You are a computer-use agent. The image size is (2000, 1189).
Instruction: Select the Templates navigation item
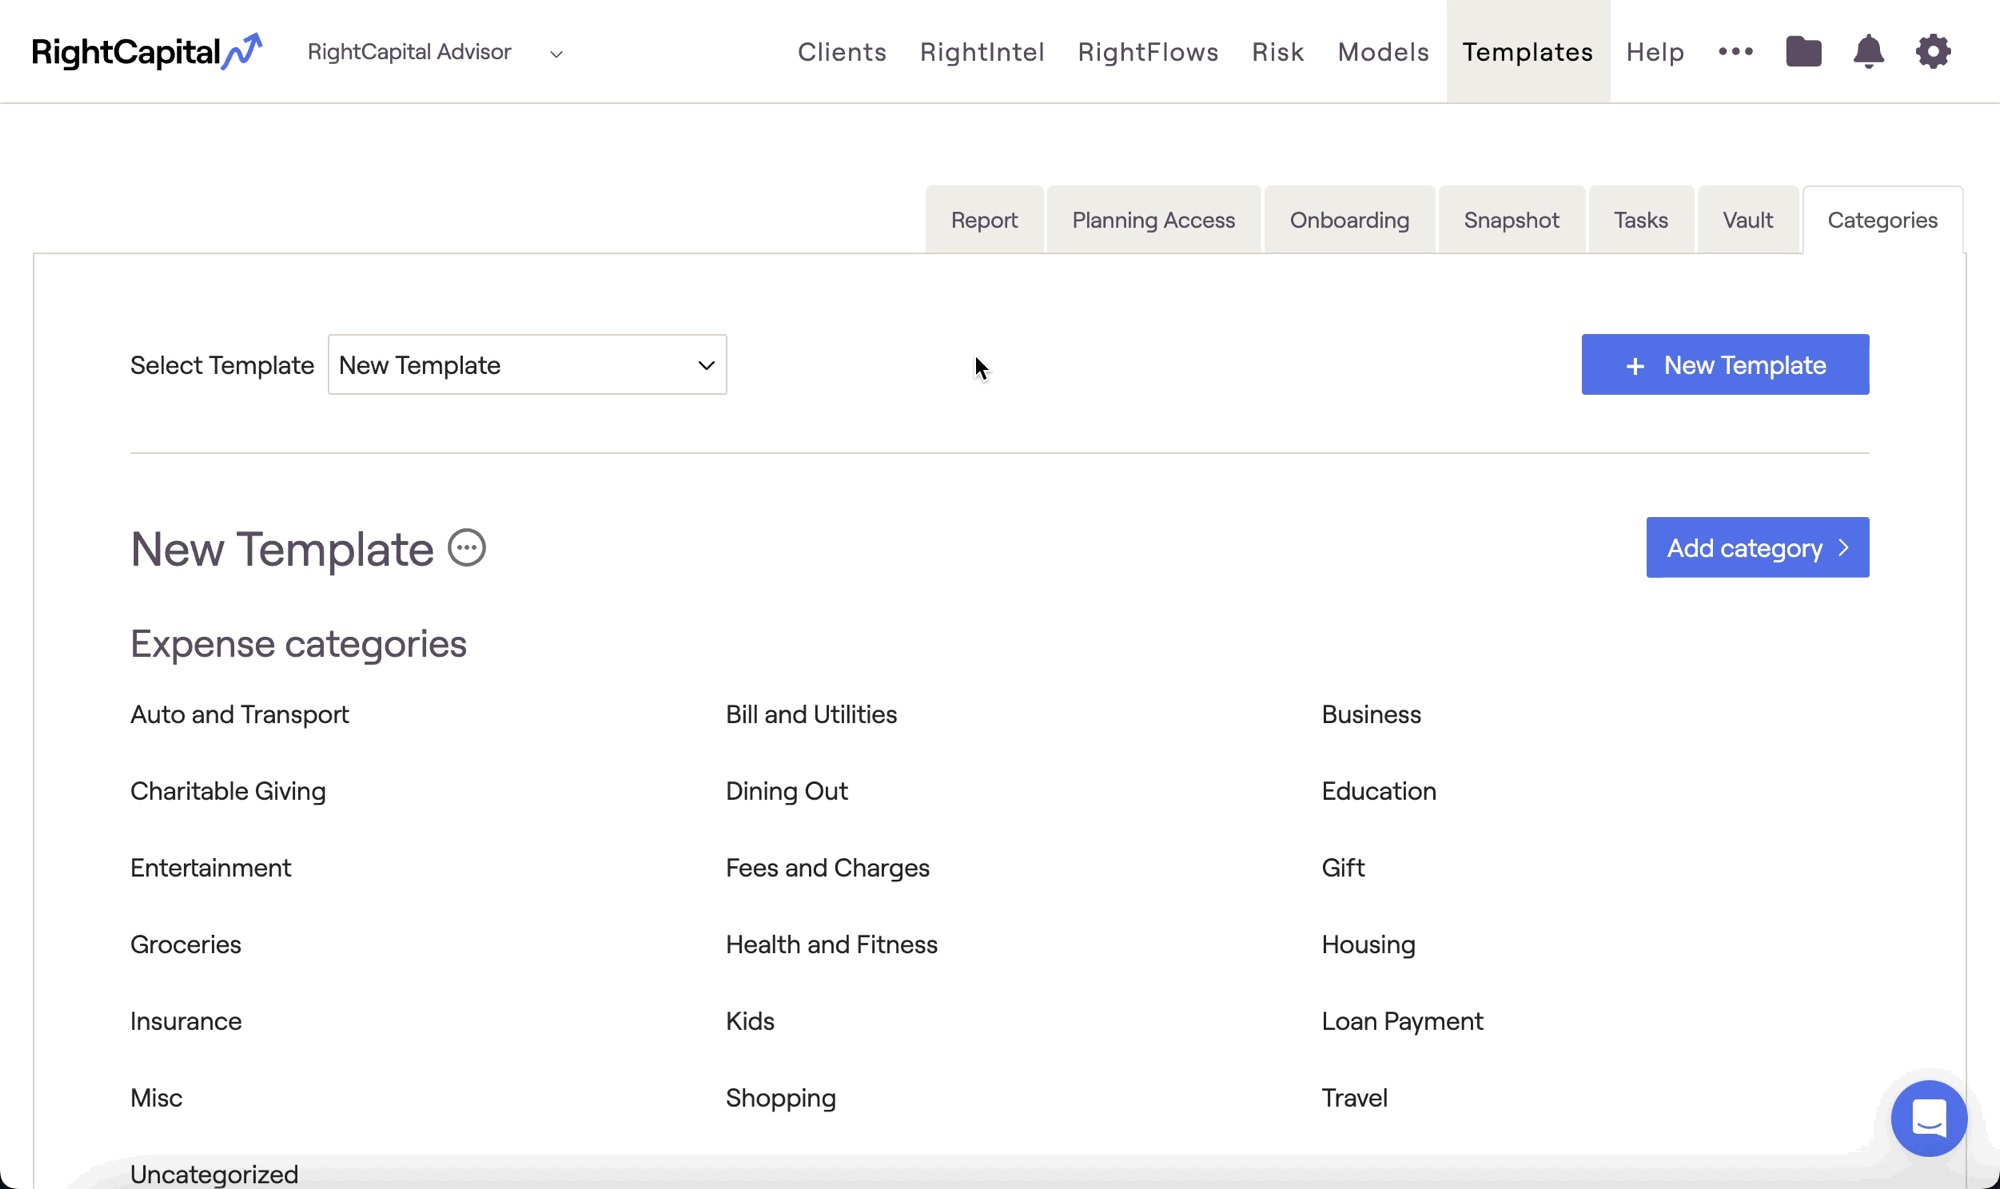1528,52
